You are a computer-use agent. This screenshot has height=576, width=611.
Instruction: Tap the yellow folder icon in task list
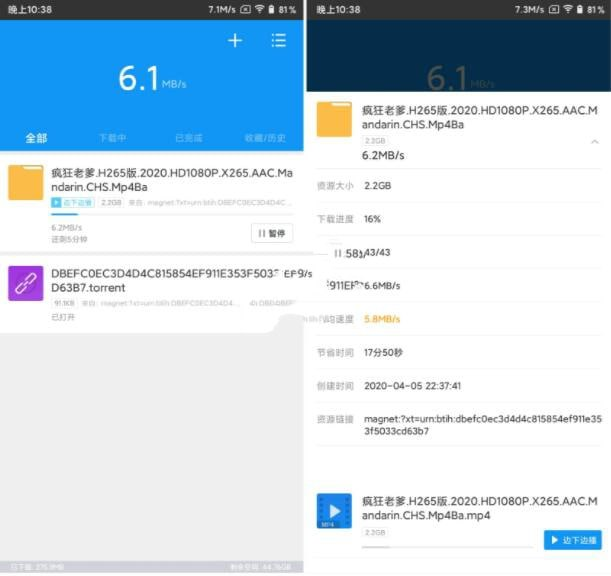tap(26, 183)
